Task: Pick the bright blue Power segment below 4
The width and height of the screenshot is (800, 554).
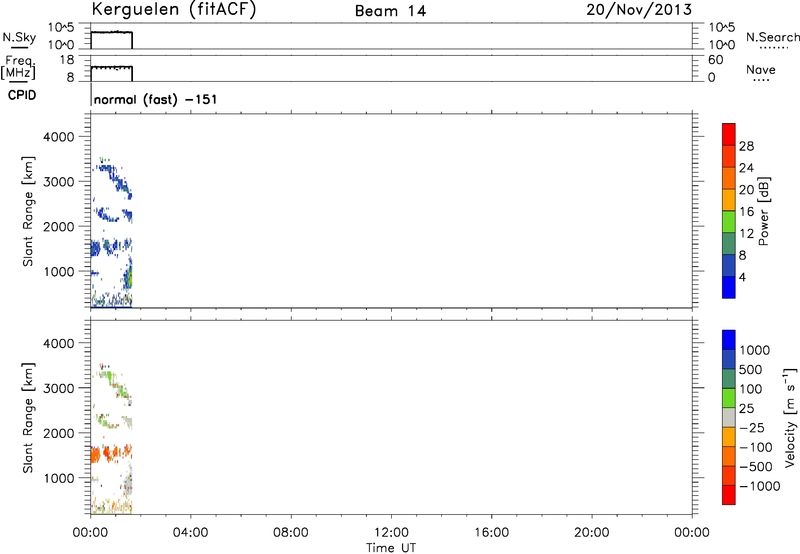Action: 729,287
